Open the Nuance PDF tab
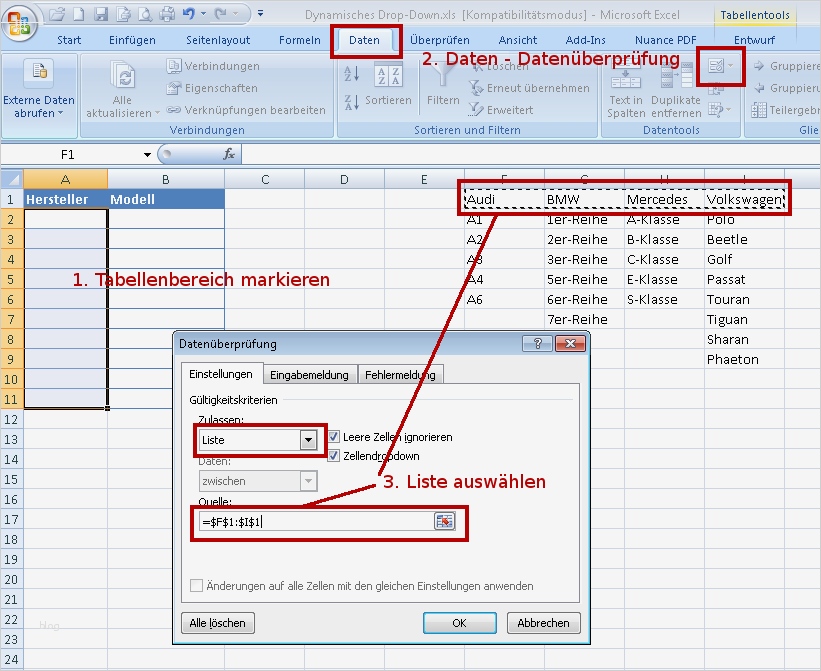 point(665,40)
